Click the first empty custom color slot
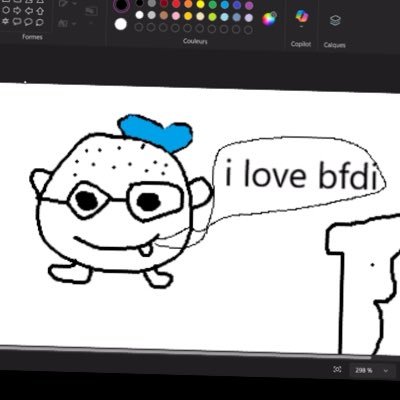Screen dimensions: 400x400 tap(139, 27)
